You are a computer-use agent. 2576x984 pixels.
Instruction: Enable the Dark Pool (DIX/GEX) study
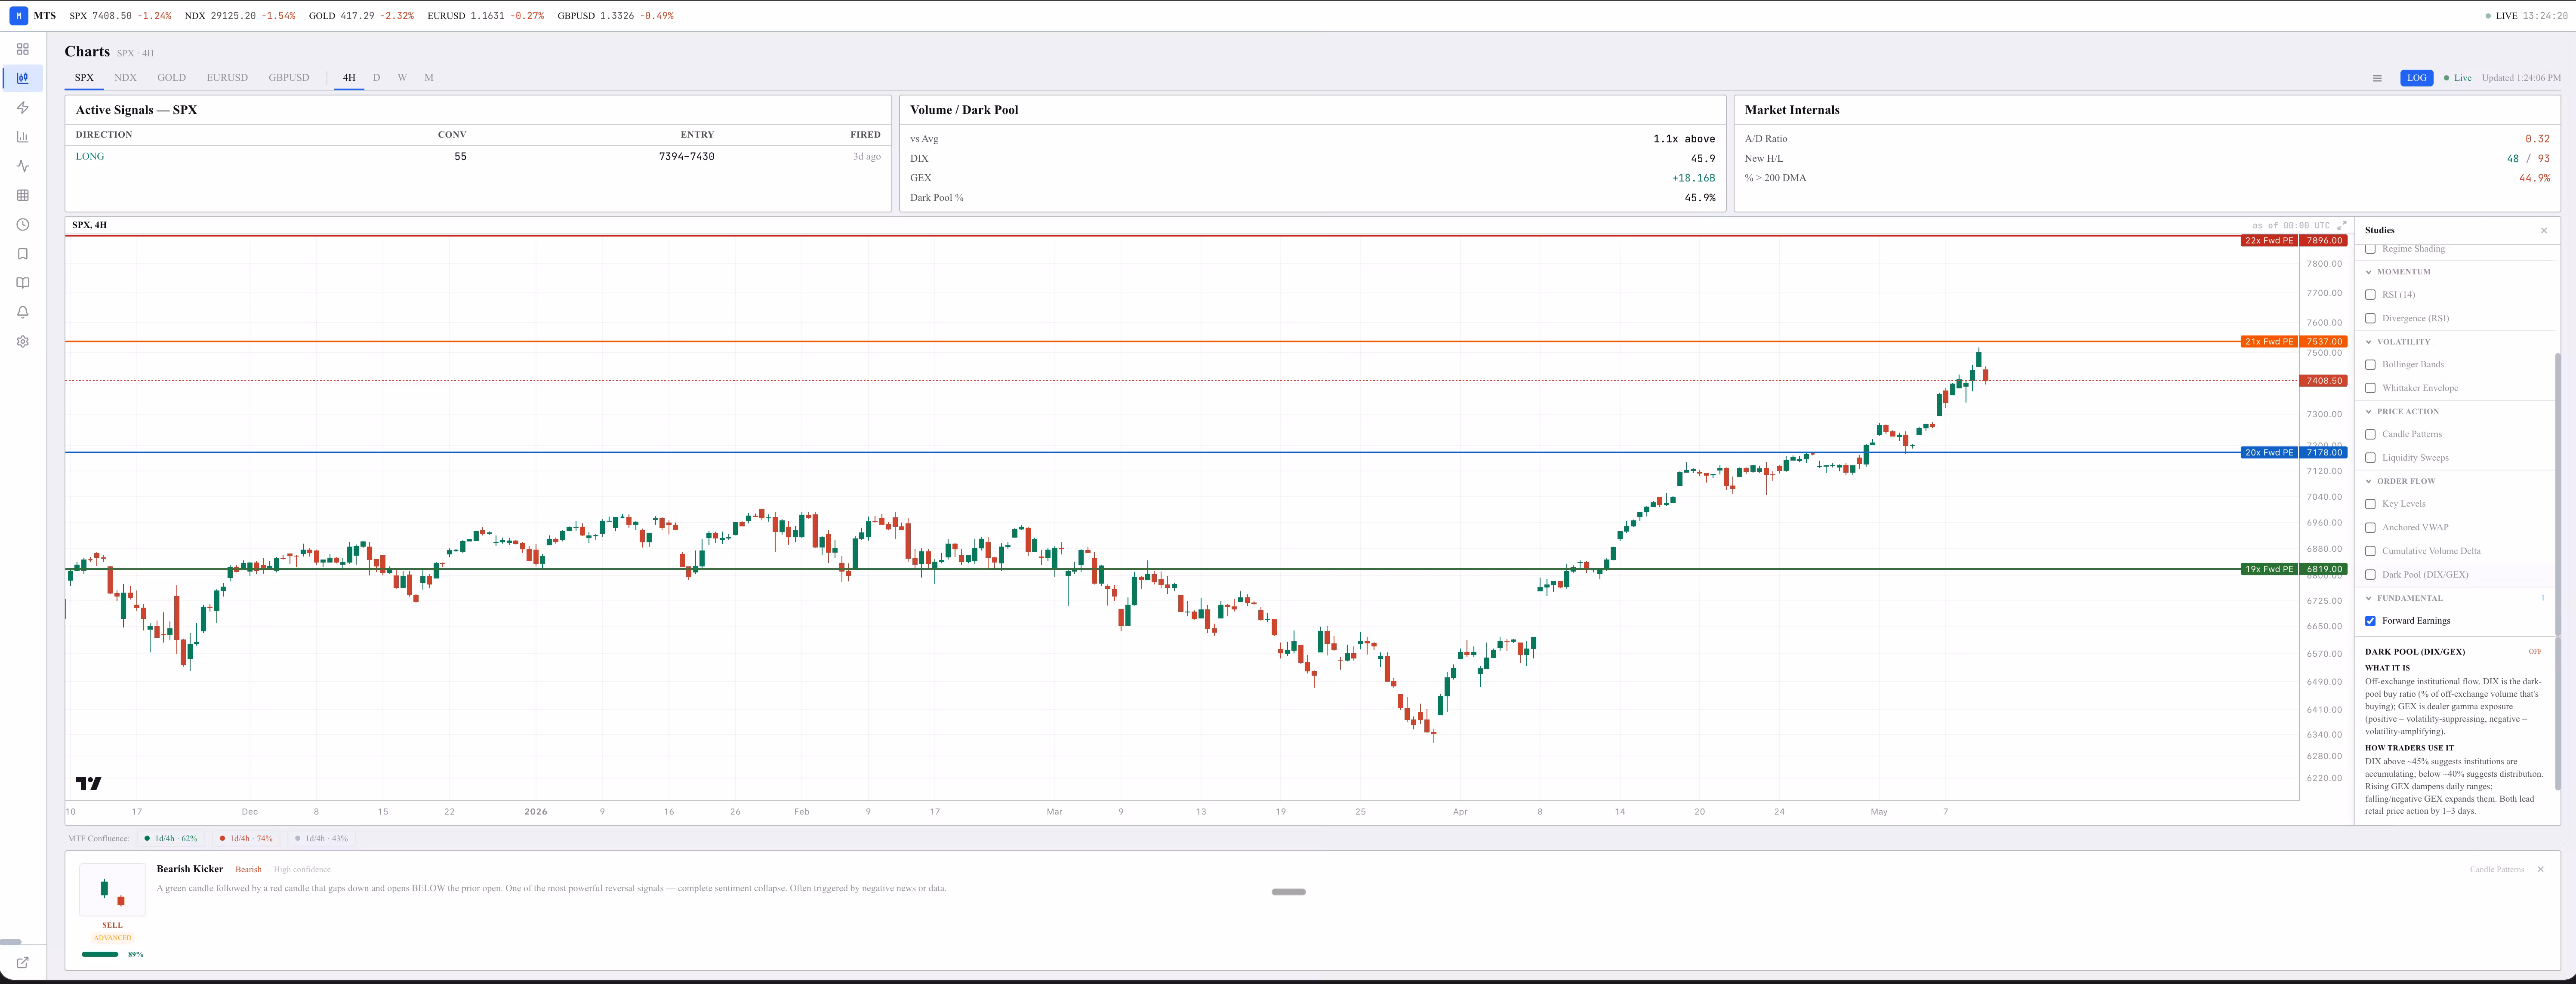coord(2370,575)
